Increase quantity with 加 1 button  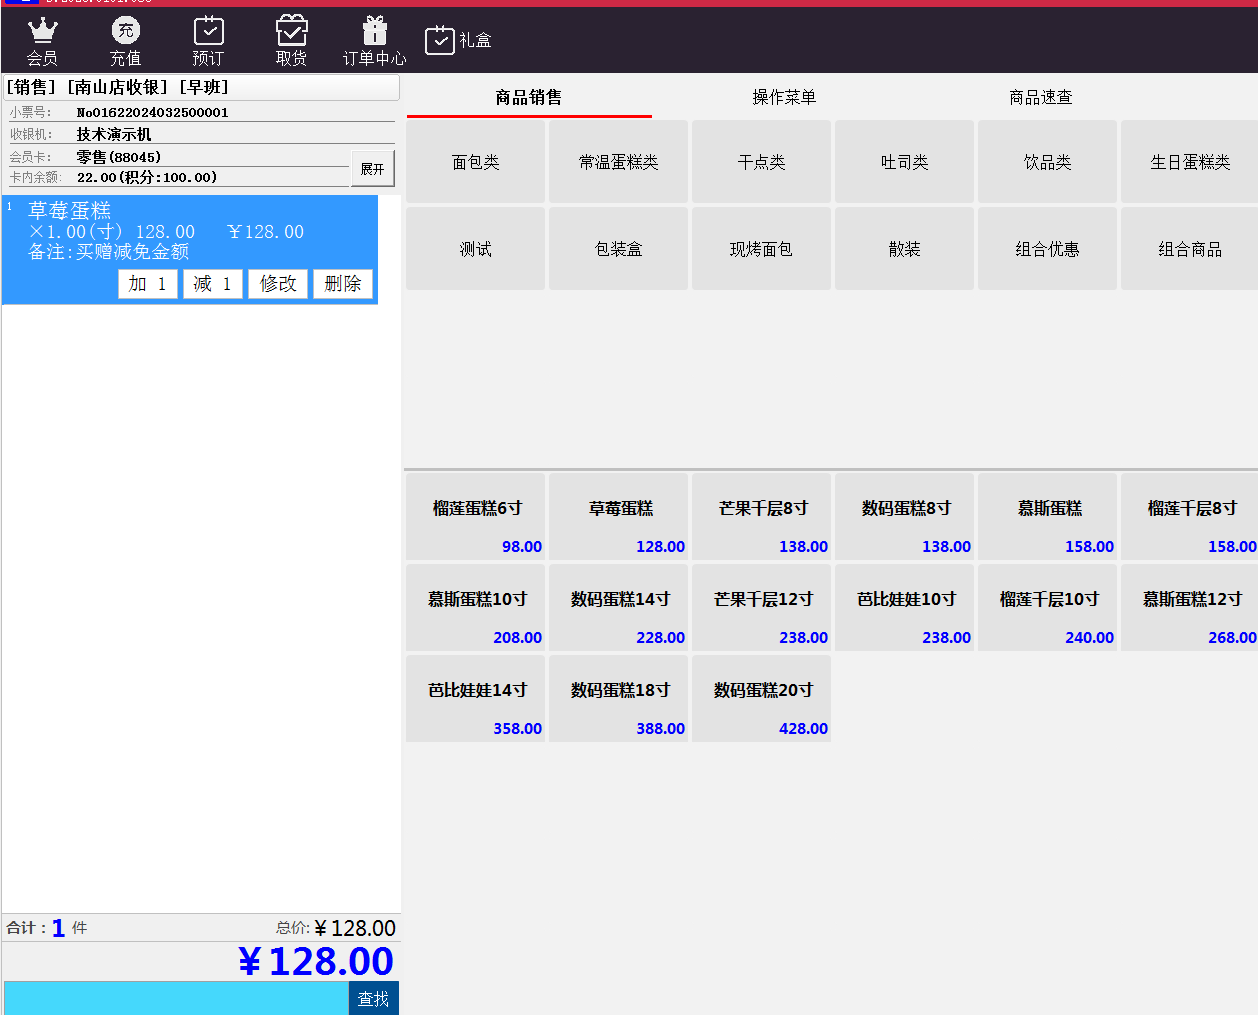click(x=148, y=284)
